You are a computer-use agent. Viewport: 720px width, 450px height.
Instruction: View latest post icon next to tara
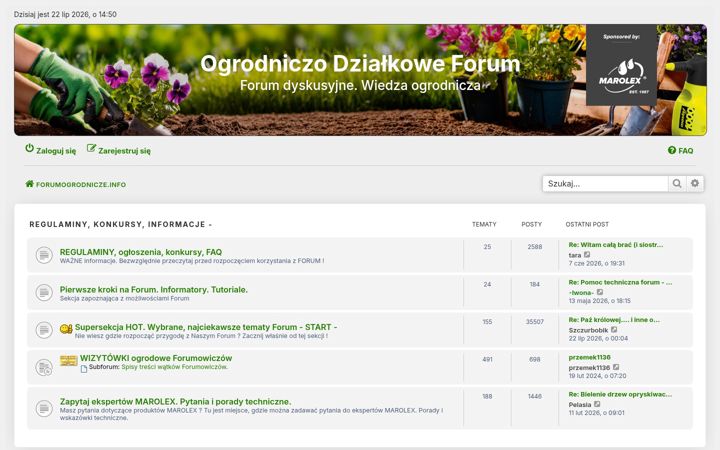pos(587,254)
